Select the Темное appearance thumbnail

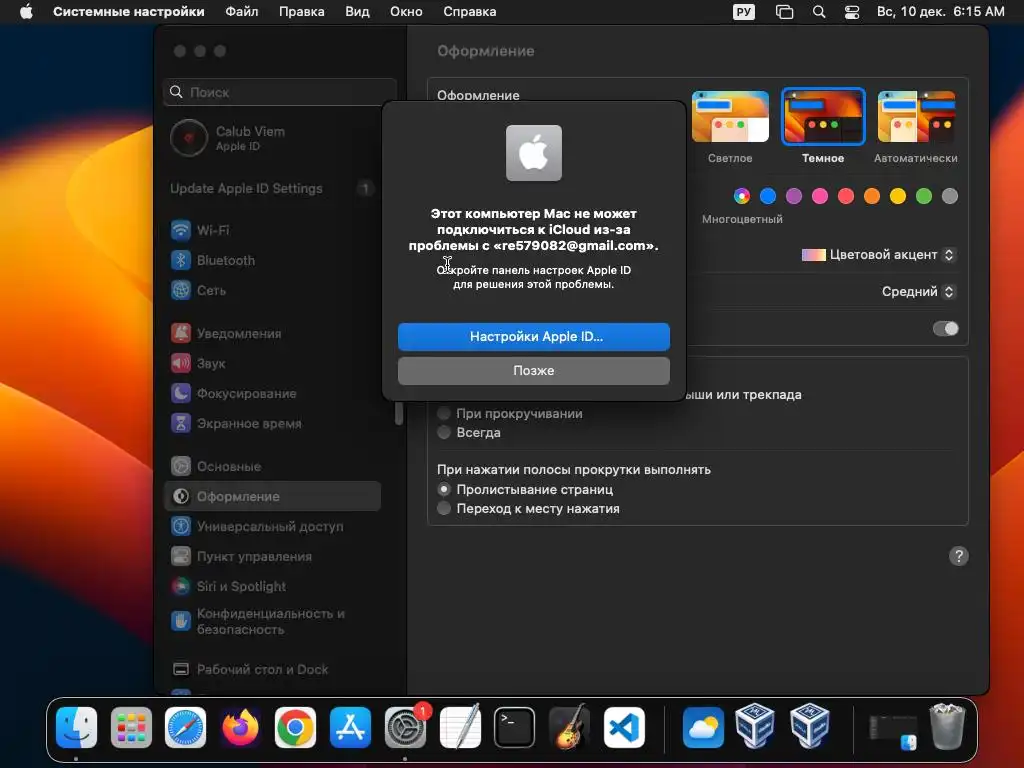tap(823, 116)
